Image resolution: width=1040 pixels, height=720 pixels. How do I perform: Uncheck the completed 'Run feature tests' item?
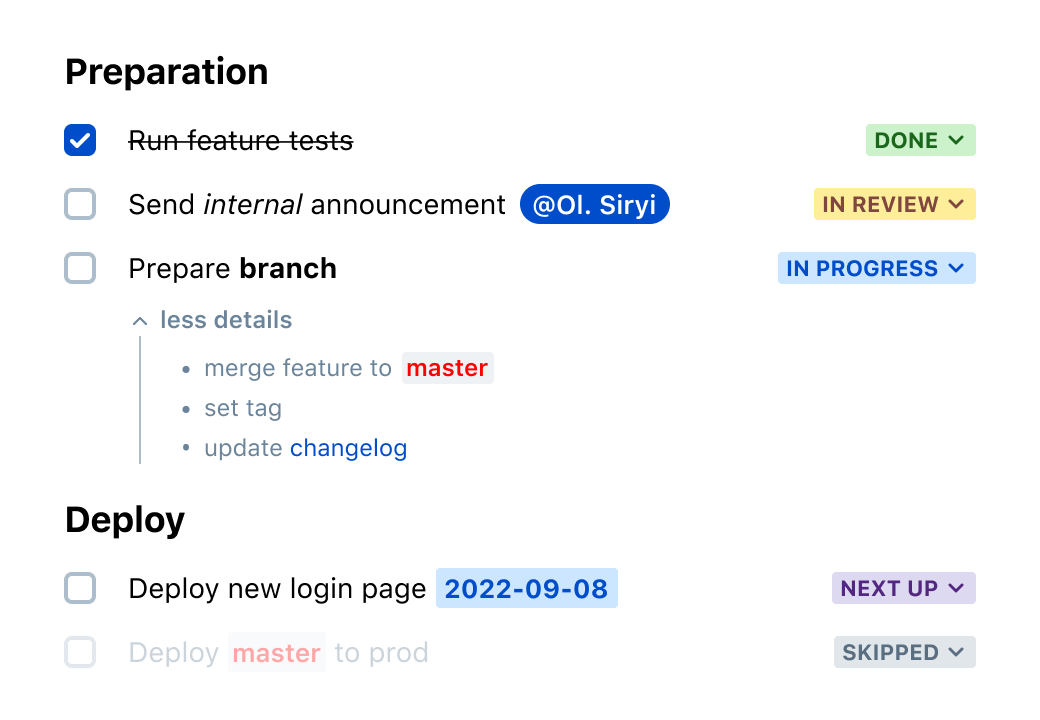coord(79,140)
